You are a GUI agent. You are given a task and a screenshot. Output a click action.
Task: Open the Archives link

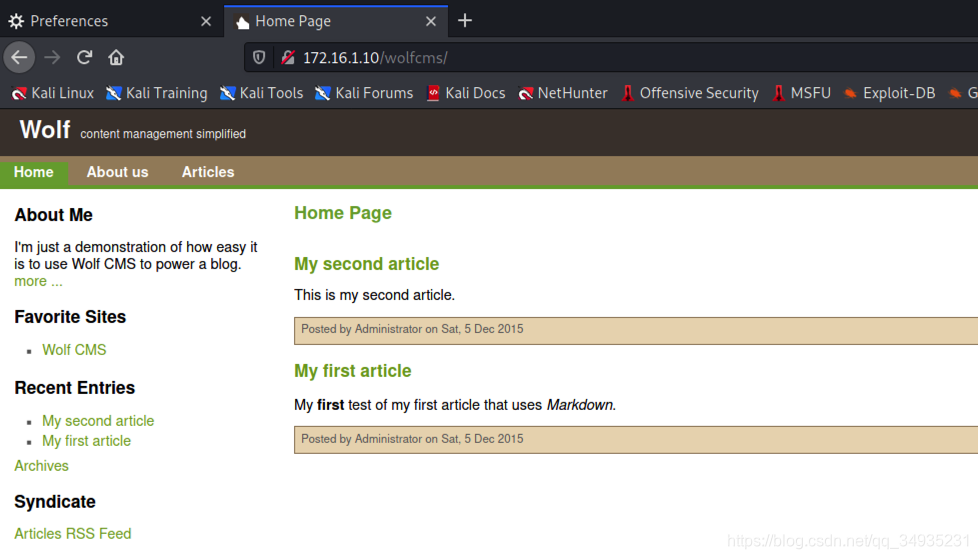[x=41, y=466]
